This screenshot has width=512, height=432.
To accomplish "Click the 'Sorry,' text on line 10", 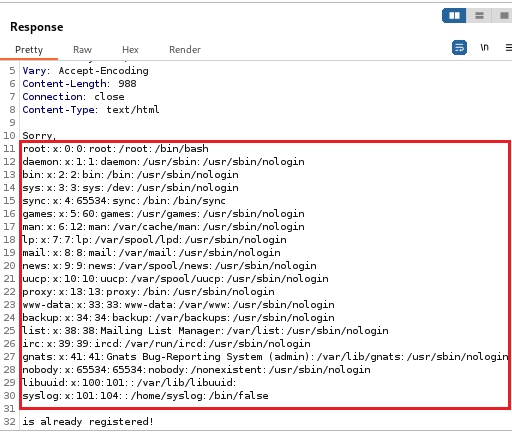I will tap(39, 136).
